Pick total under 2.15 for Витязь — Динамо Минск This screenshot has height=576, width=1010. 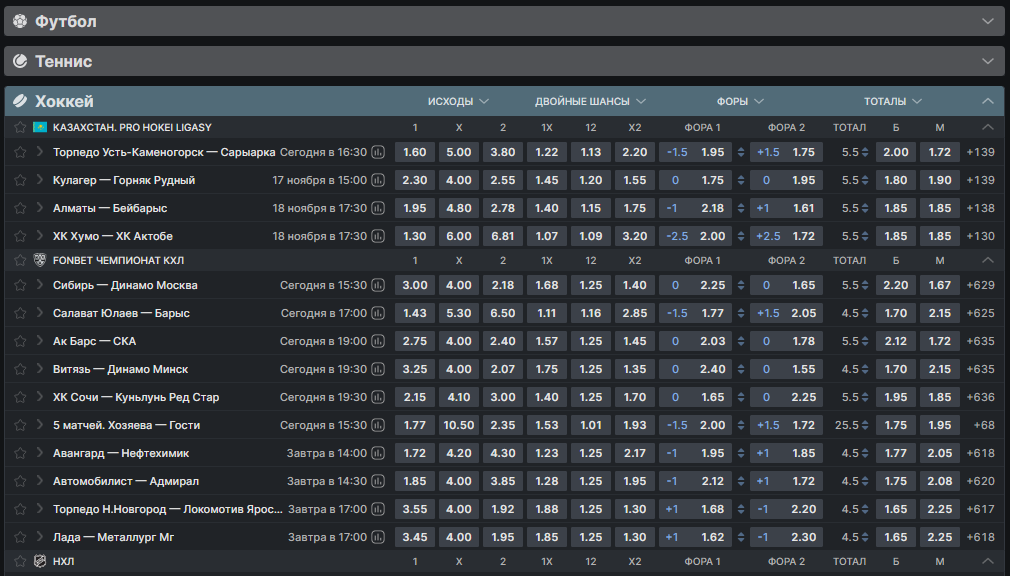pos(940,369)
